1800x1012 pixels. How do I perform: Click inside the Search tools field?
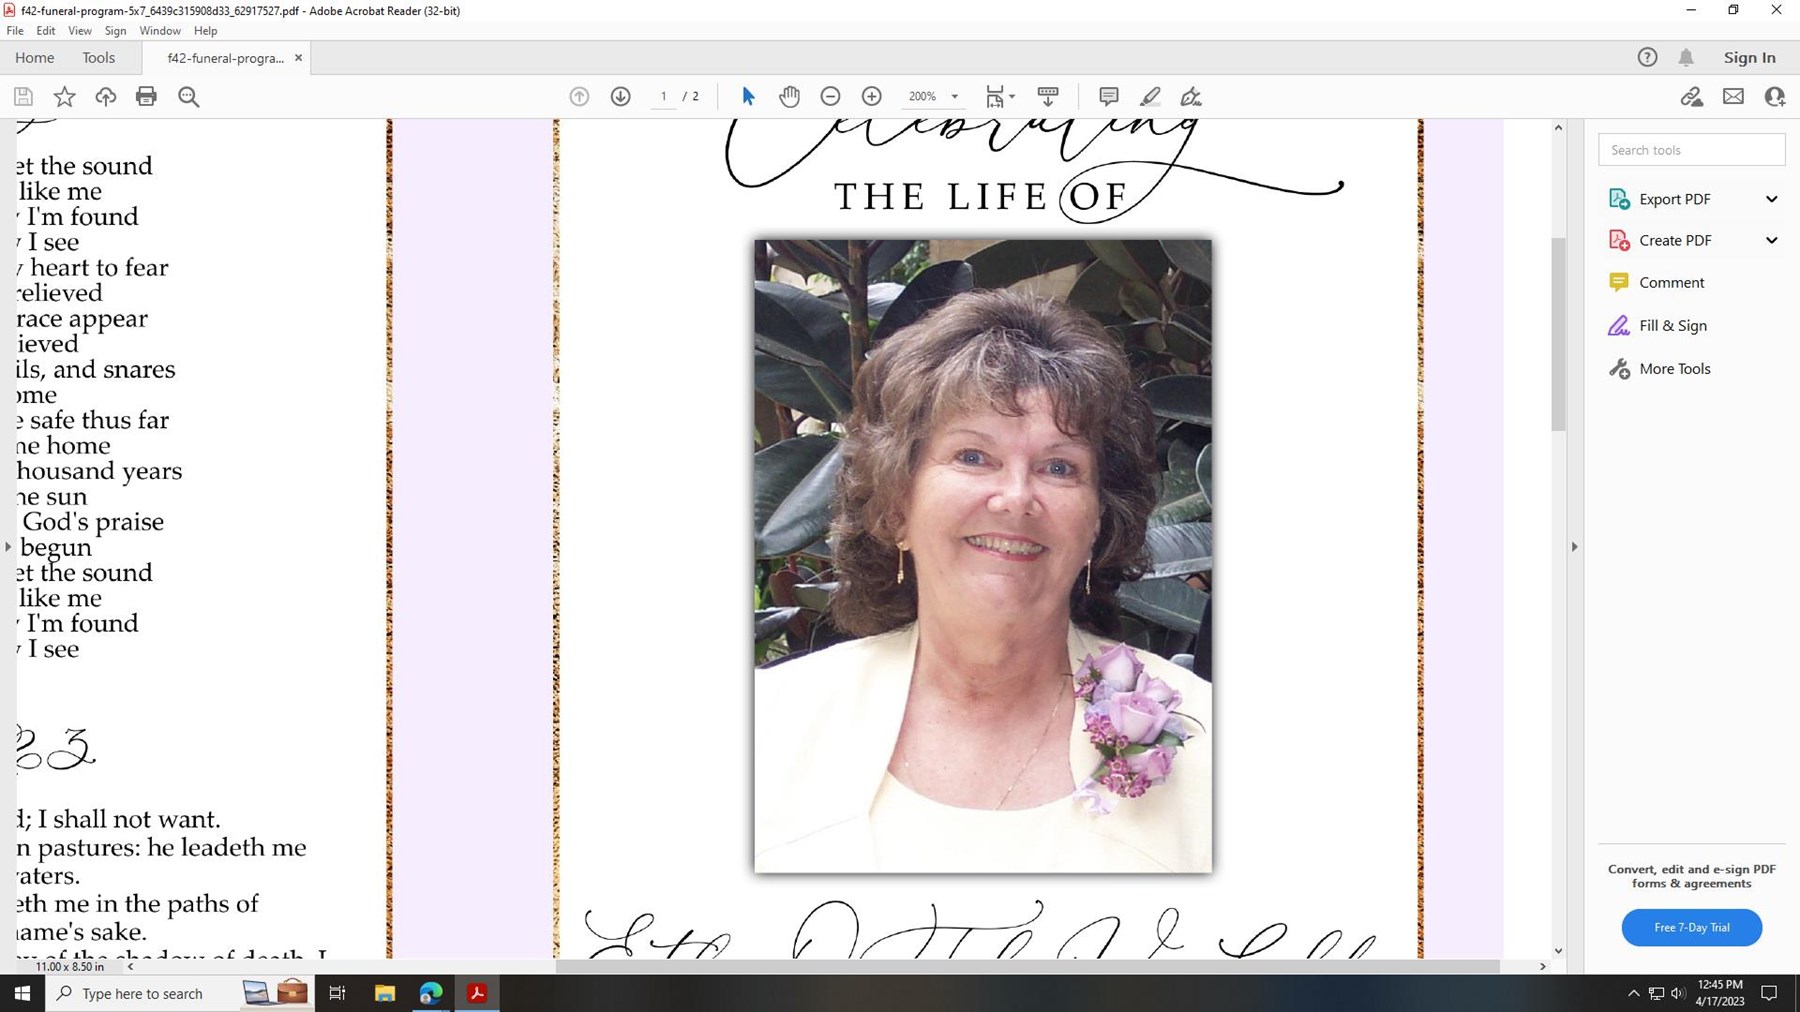(x=1691, y=149)
